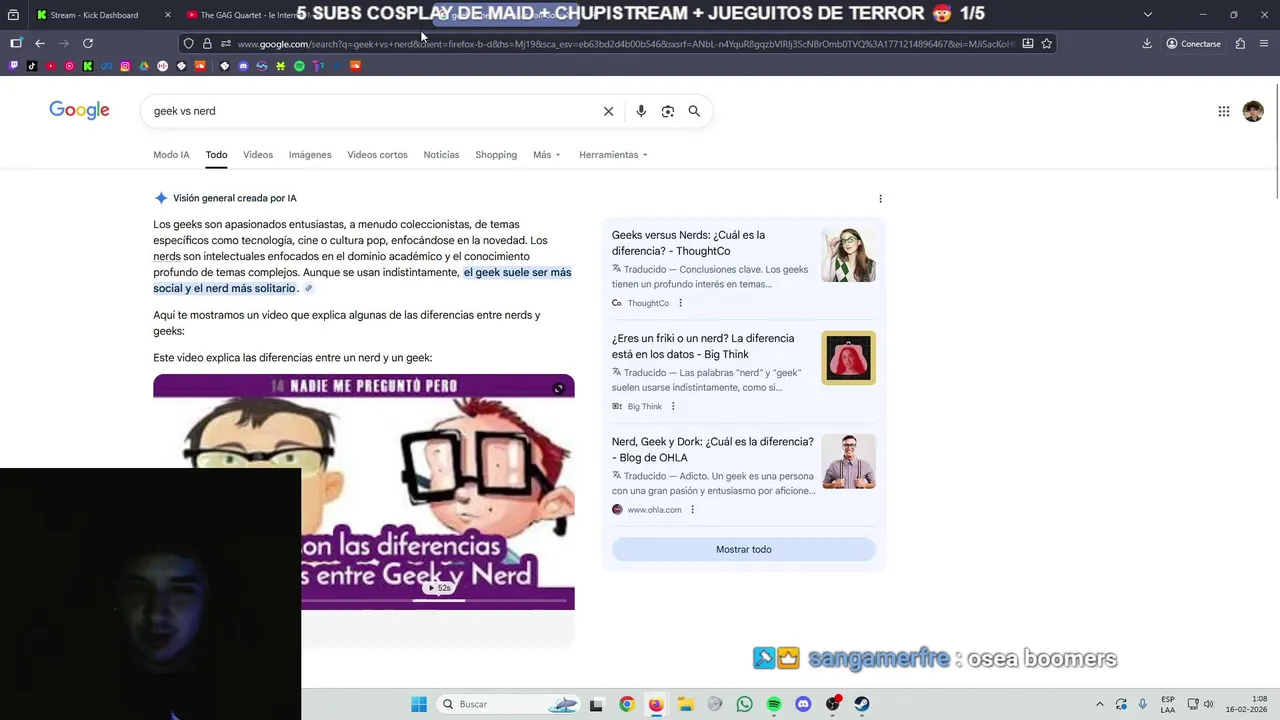1280x720 pixels.
Task: Open Big Think result thumbnail image
Action: 848,358
